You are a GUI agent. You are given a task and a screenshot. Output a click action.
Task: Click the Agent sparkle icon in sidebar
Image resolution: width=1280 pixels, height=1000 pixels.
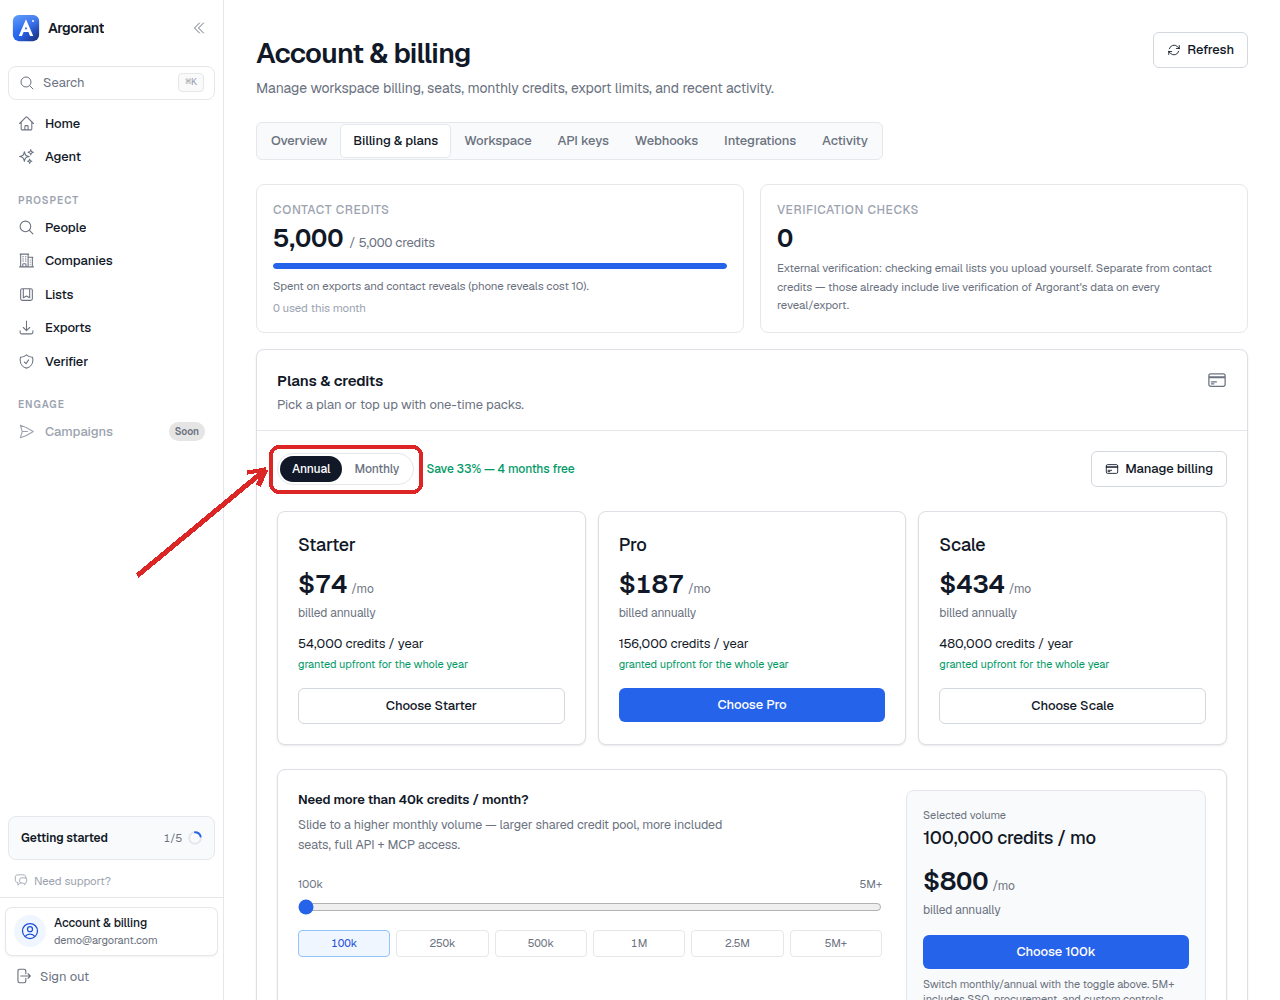27,157
